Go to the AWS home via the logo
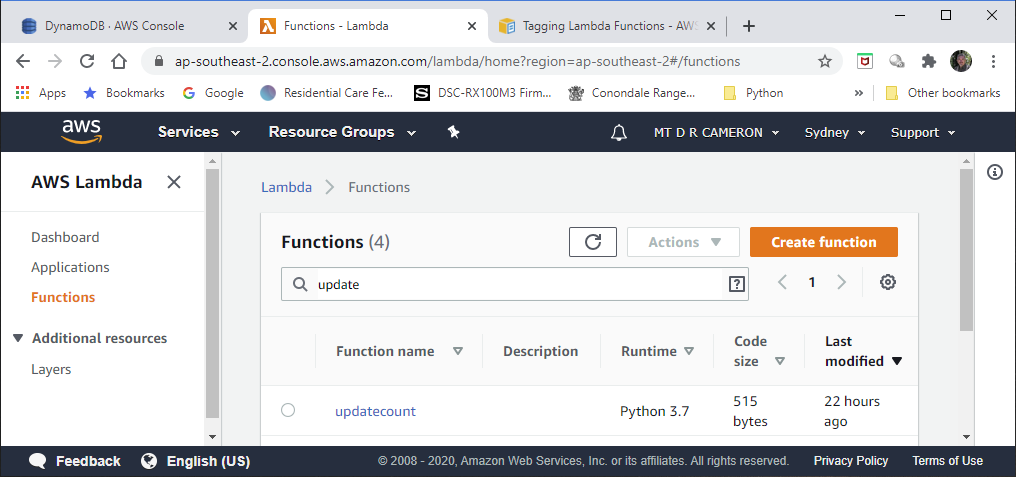This screenshot has height=477, width=1016. coord(82,131)
